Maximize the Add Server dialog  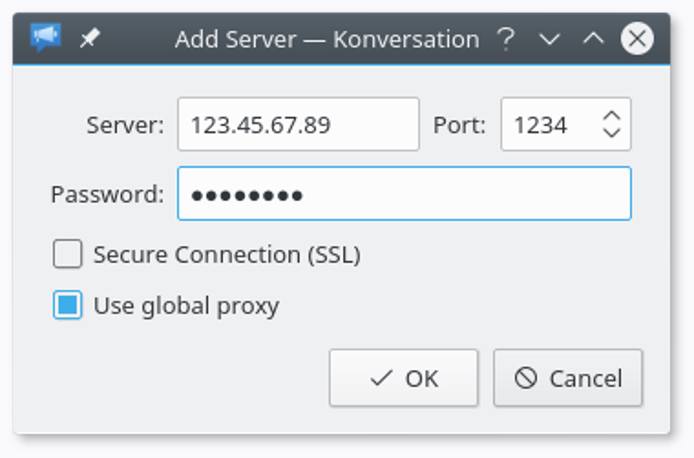pos(593,39)
